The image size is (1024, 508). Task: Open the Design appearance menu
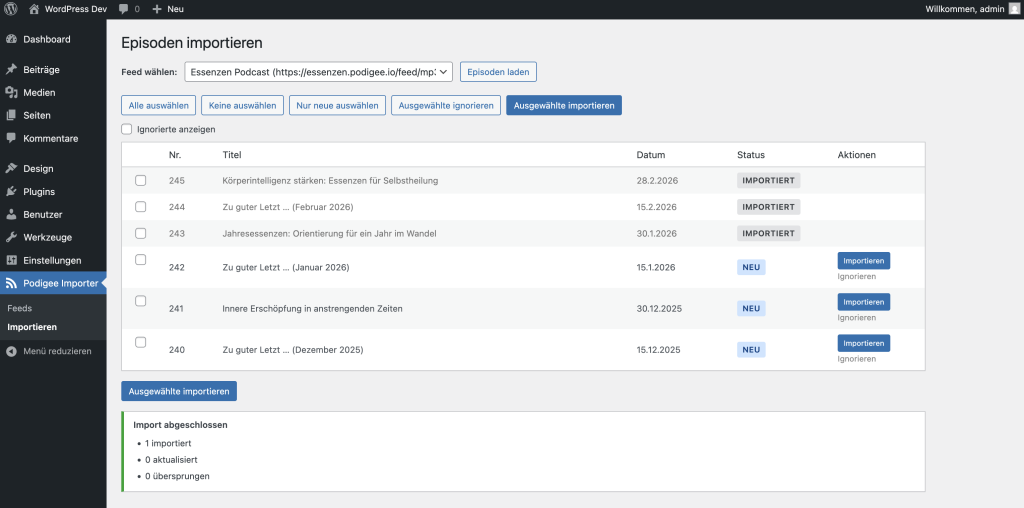tap(38, 168)
